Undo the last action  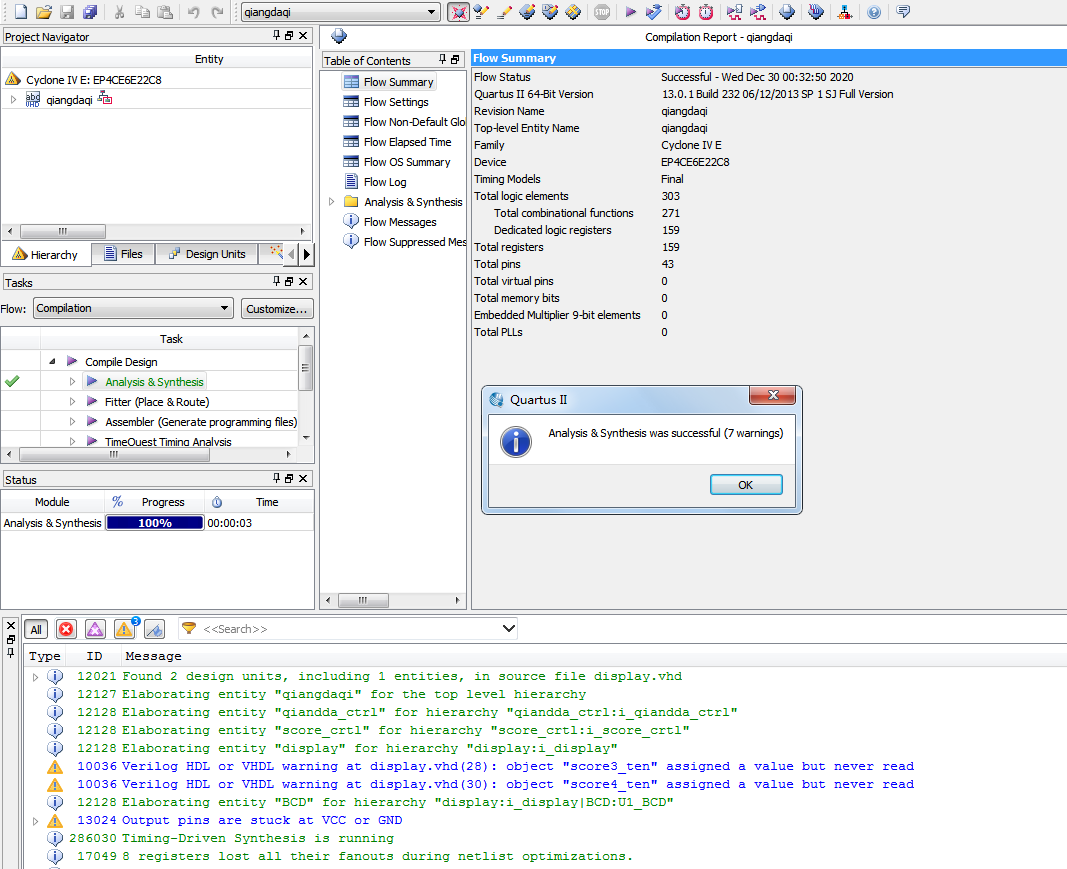tap(194, 12)
